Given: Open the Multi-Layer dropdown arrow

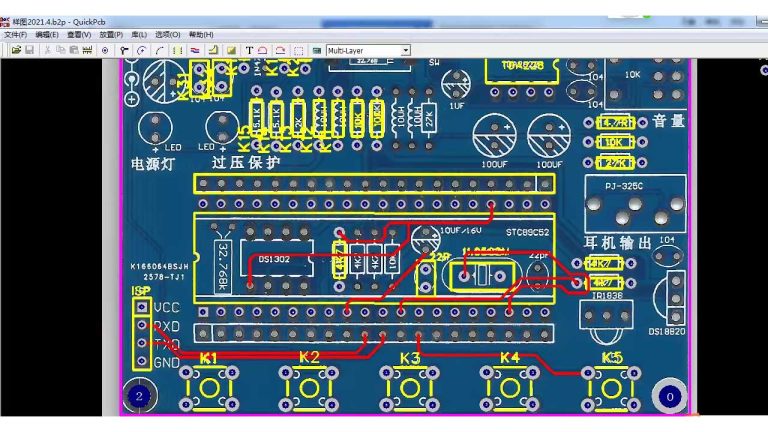Looking at the screenshot, I should pos(405,50).
